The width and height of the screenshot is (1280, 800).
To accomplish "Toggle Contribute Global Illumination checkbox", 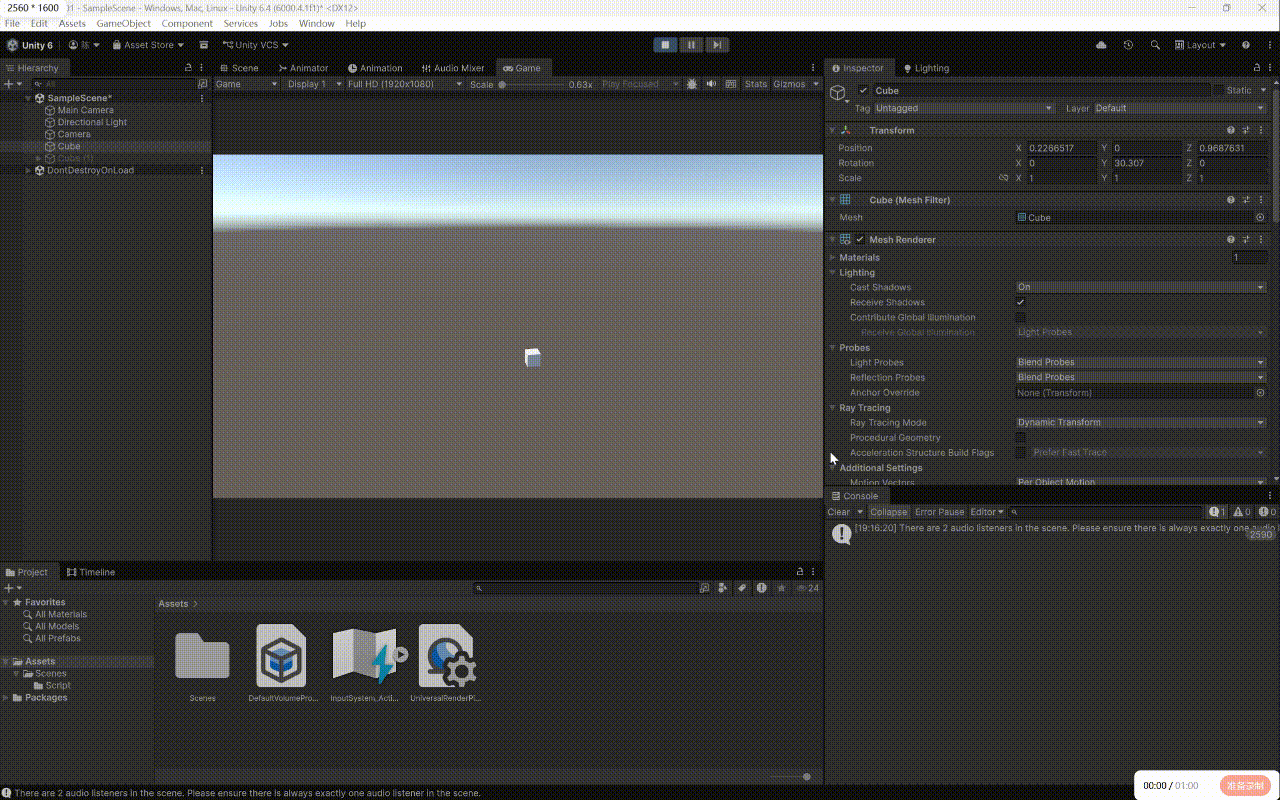I will (x=1020, y=317).
